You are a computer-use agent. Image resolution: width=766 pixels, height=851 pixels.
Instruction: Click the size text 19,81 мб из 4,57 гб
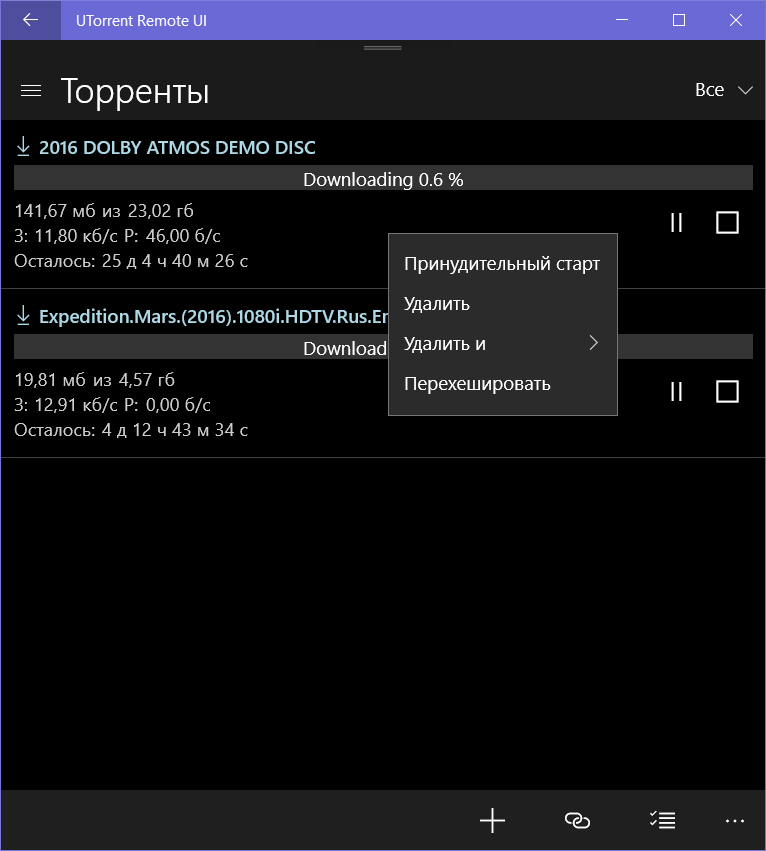click(94, 379)
